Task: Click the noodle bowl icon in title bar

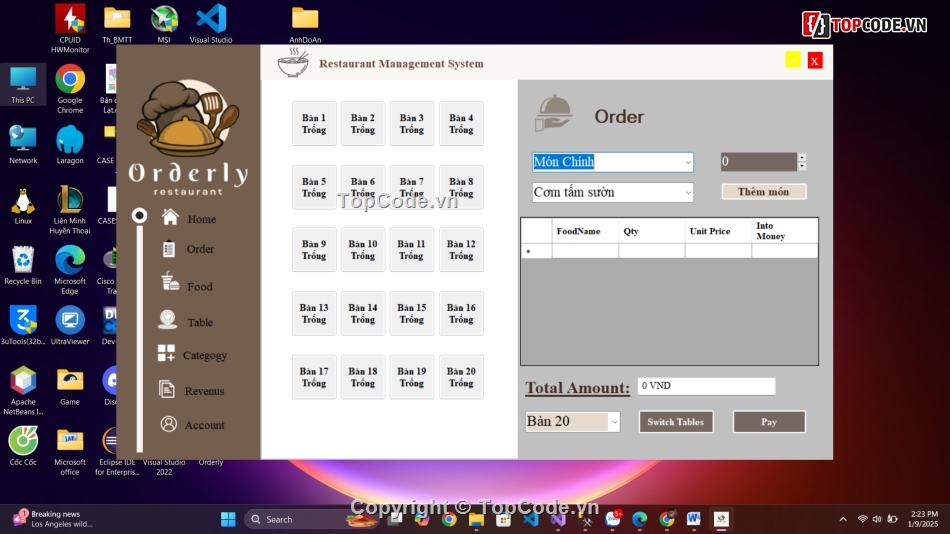Action: (293, 63)
